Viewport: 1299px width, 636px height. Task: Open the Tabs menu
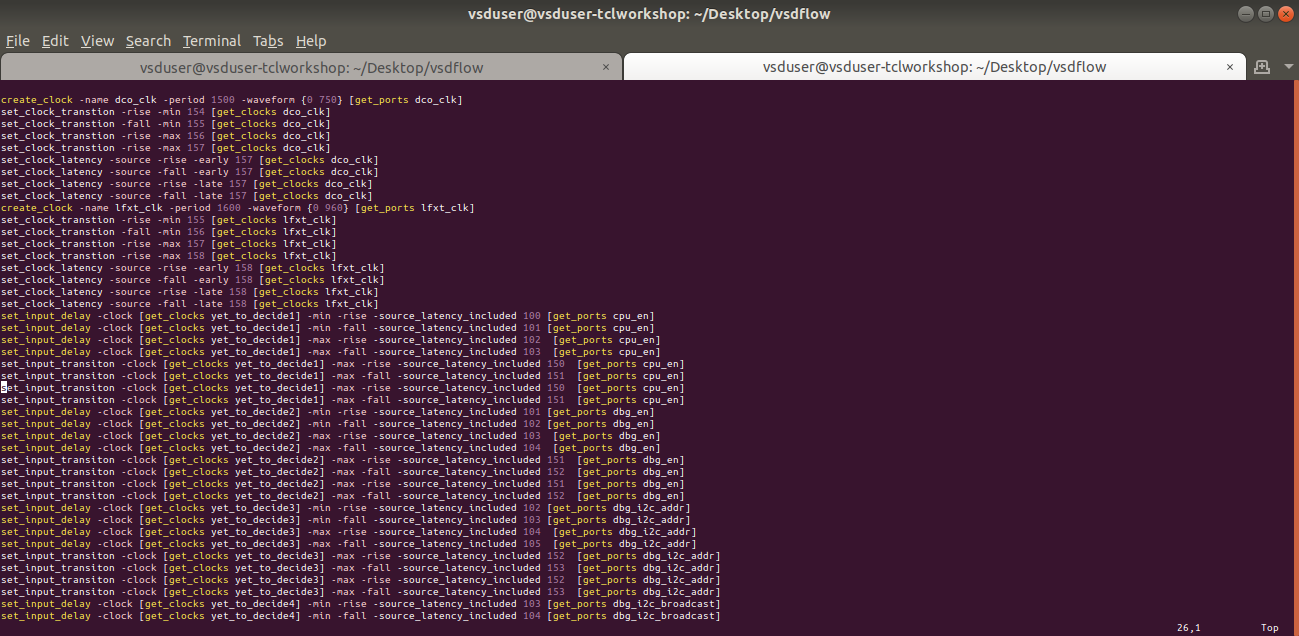coord(267,41)
